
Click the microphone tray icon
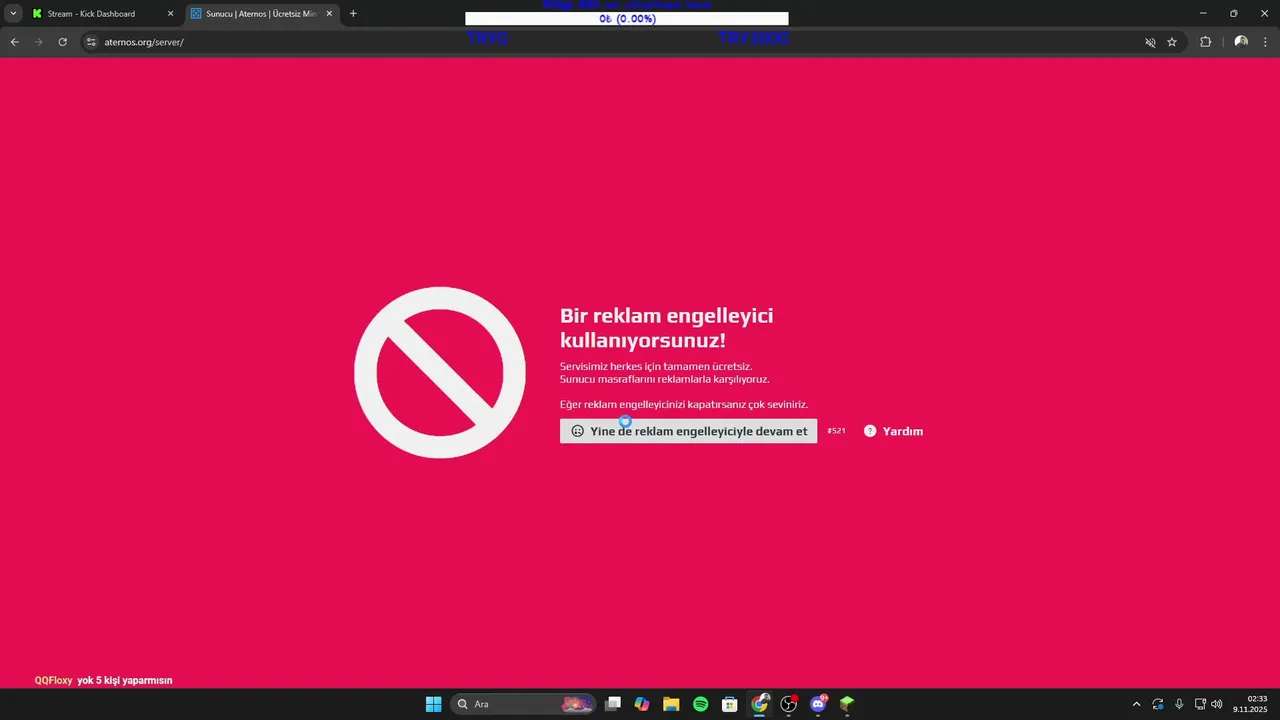tap(1179, 704)
